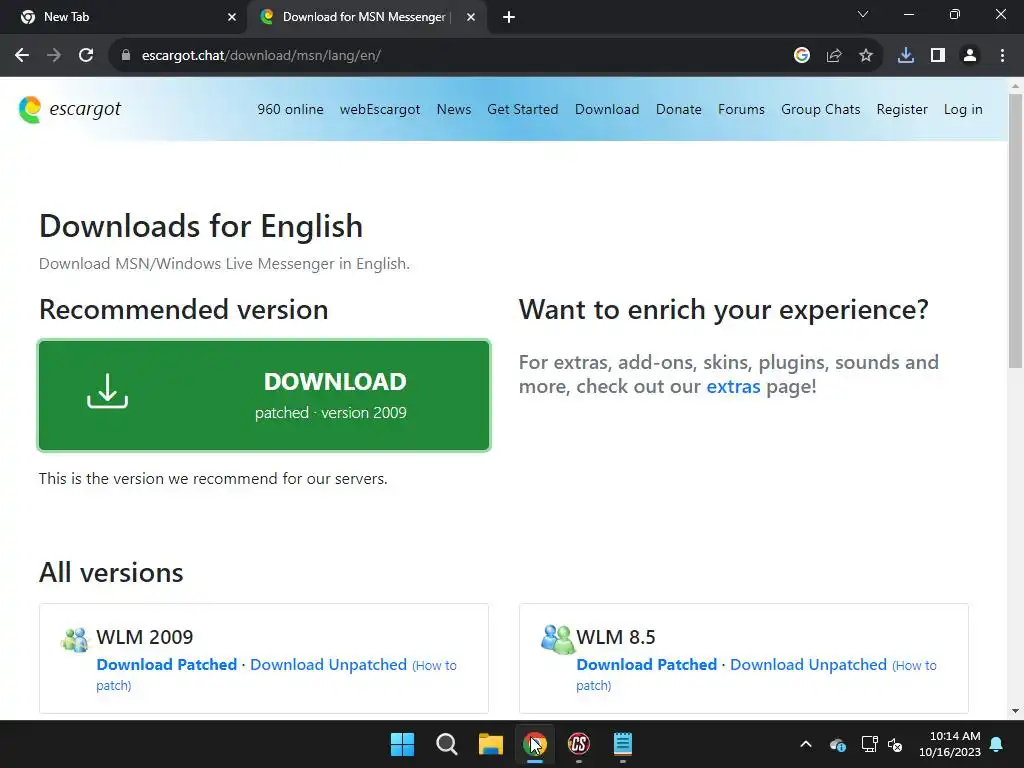Open Group Chats in navigation
Screen dimensions: 1024x768
coord(821,109)
